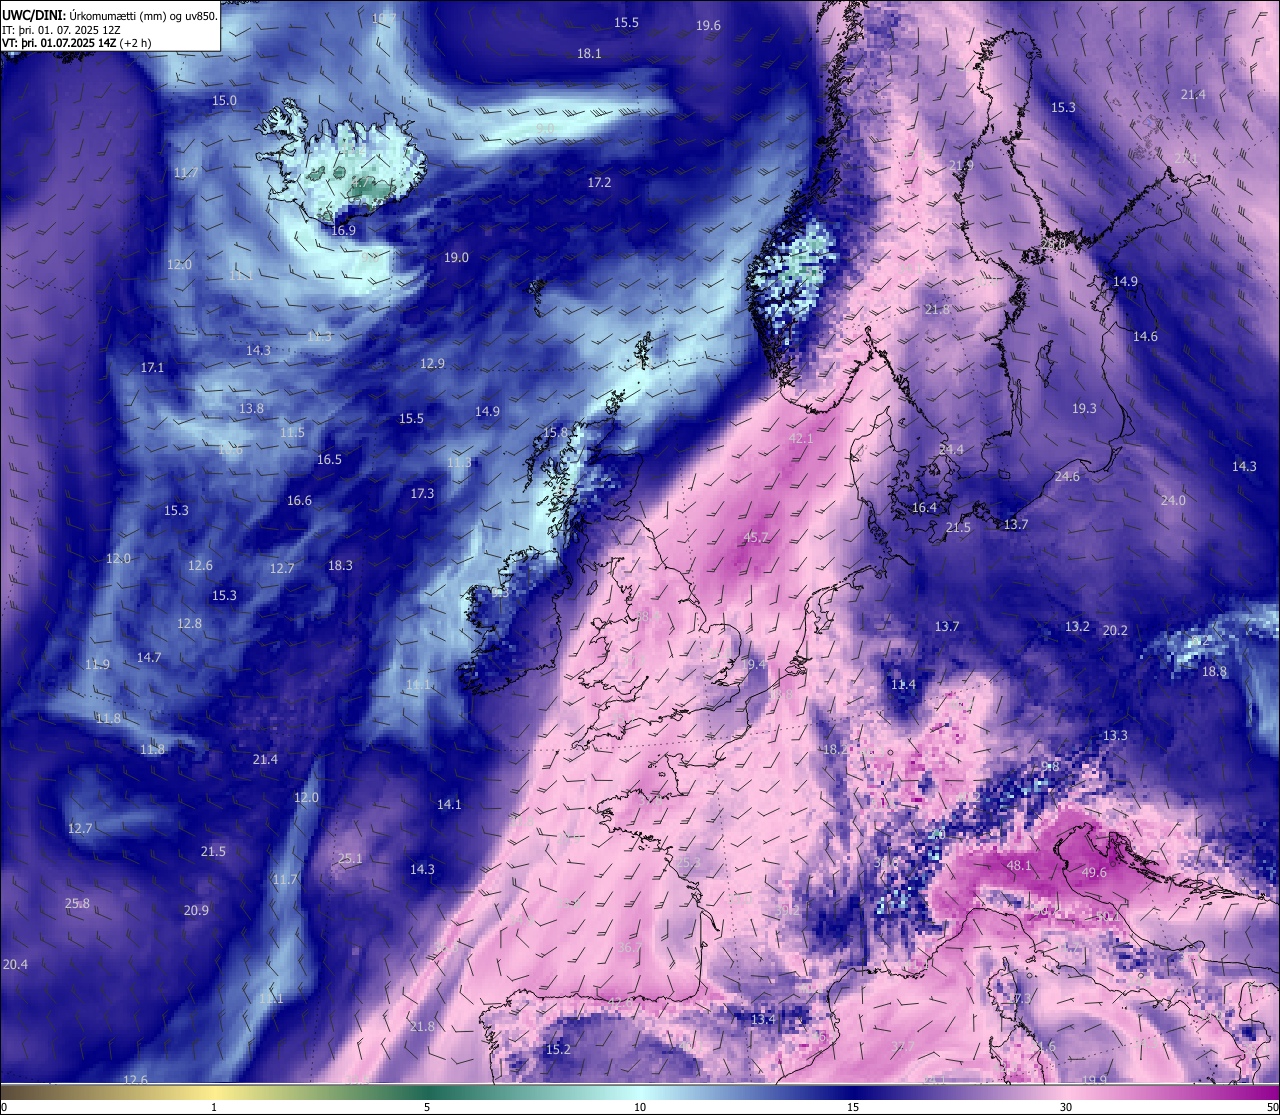Viewport: 1280px width, 1115px height.
Task: Click the 18.8 value at the right edge
Action: 1214,672
